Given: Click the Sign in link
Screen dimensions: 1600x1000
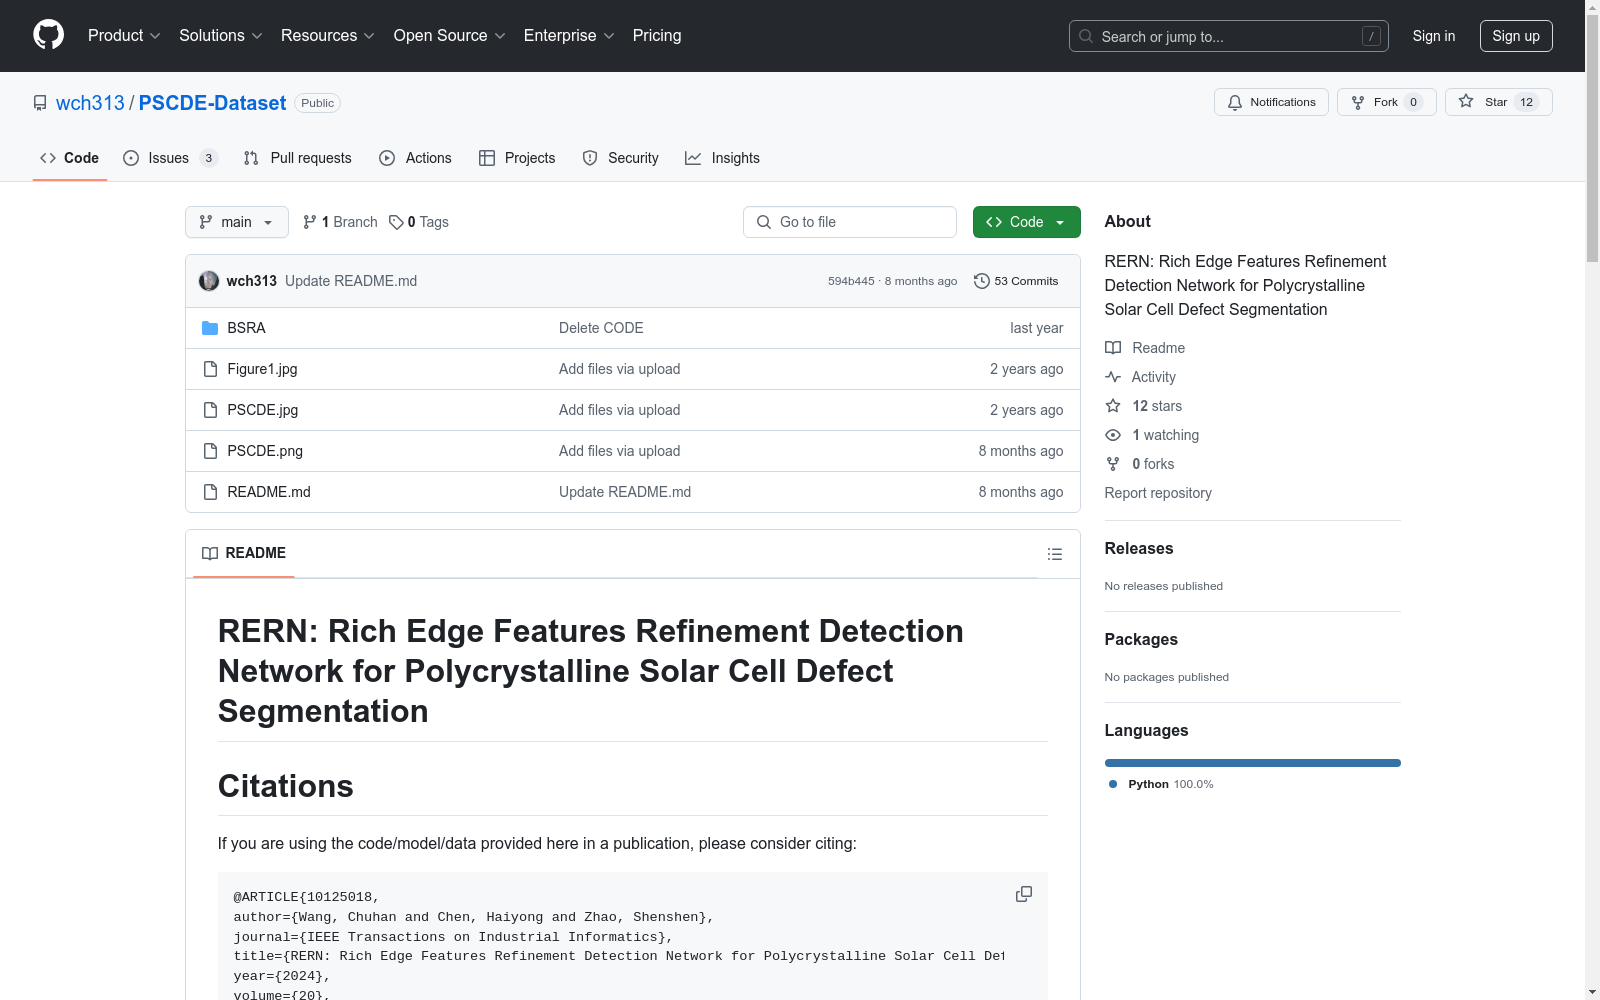Looking at the screenshot, I should pyautogui.click(x=1434, y=36).
